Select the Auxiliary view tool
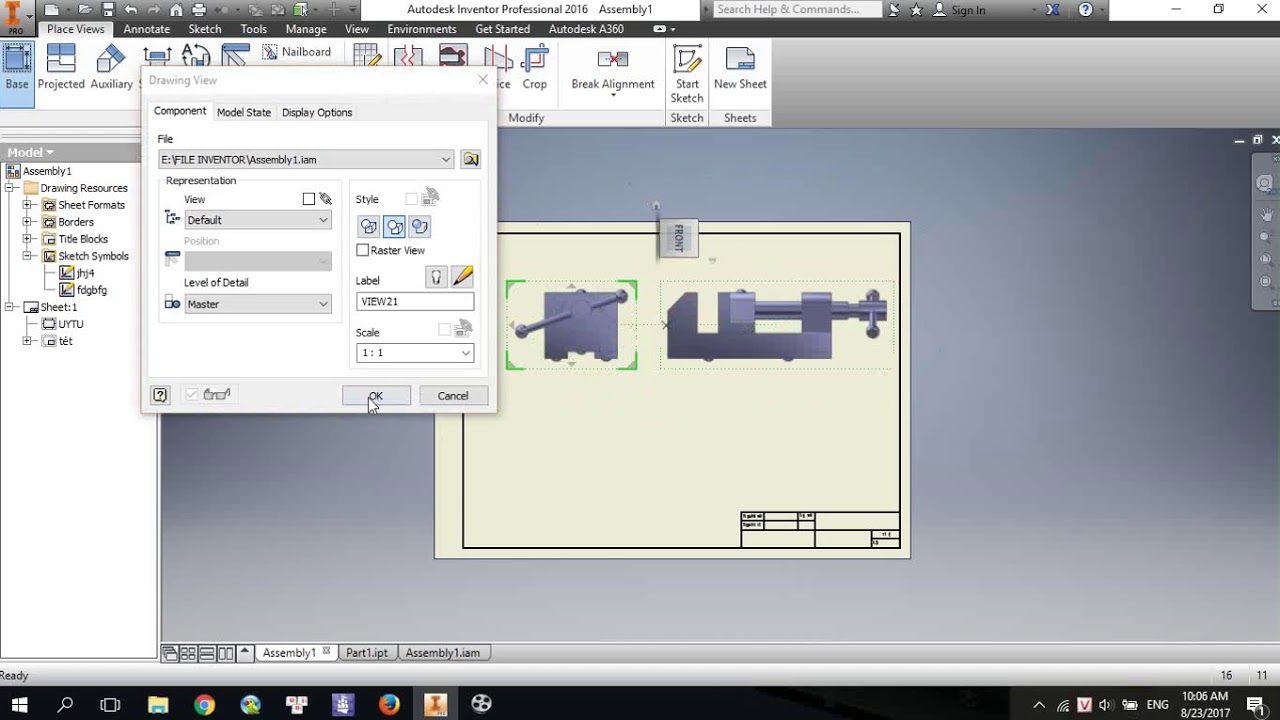 point(112,67)
